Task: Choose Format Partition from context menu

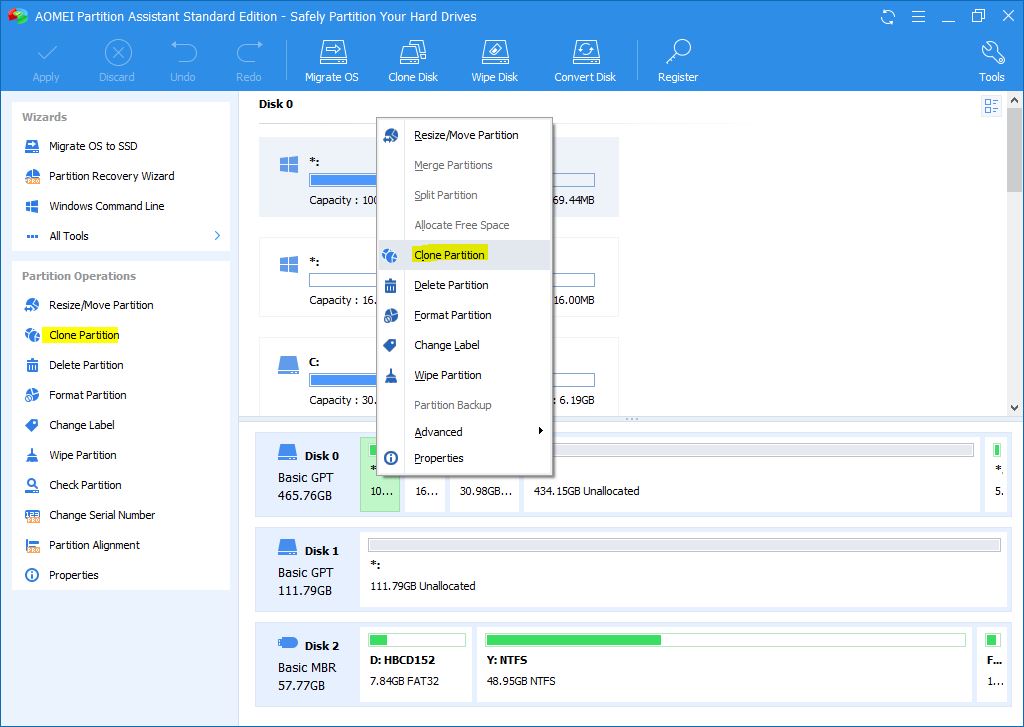Action: [x=452, y=315]
